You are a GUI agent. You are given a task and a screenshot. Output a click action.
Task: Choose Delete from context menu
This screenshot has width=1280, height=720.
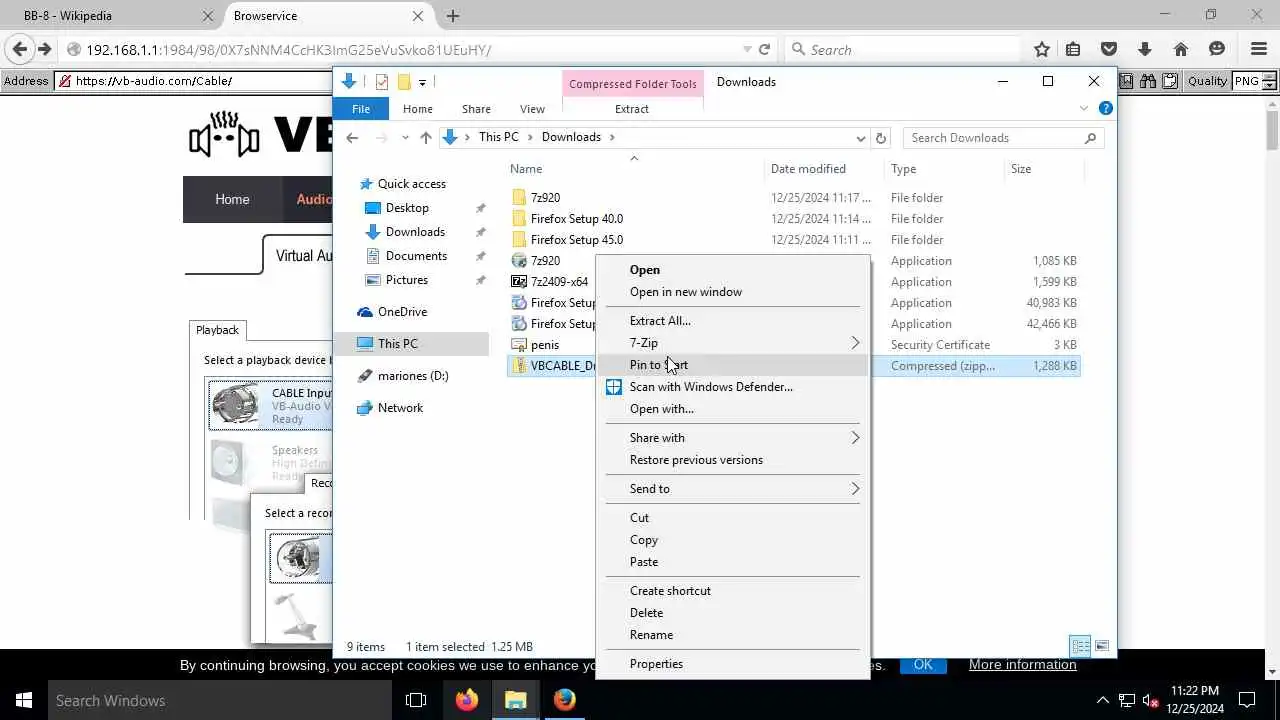coord(734,613)
